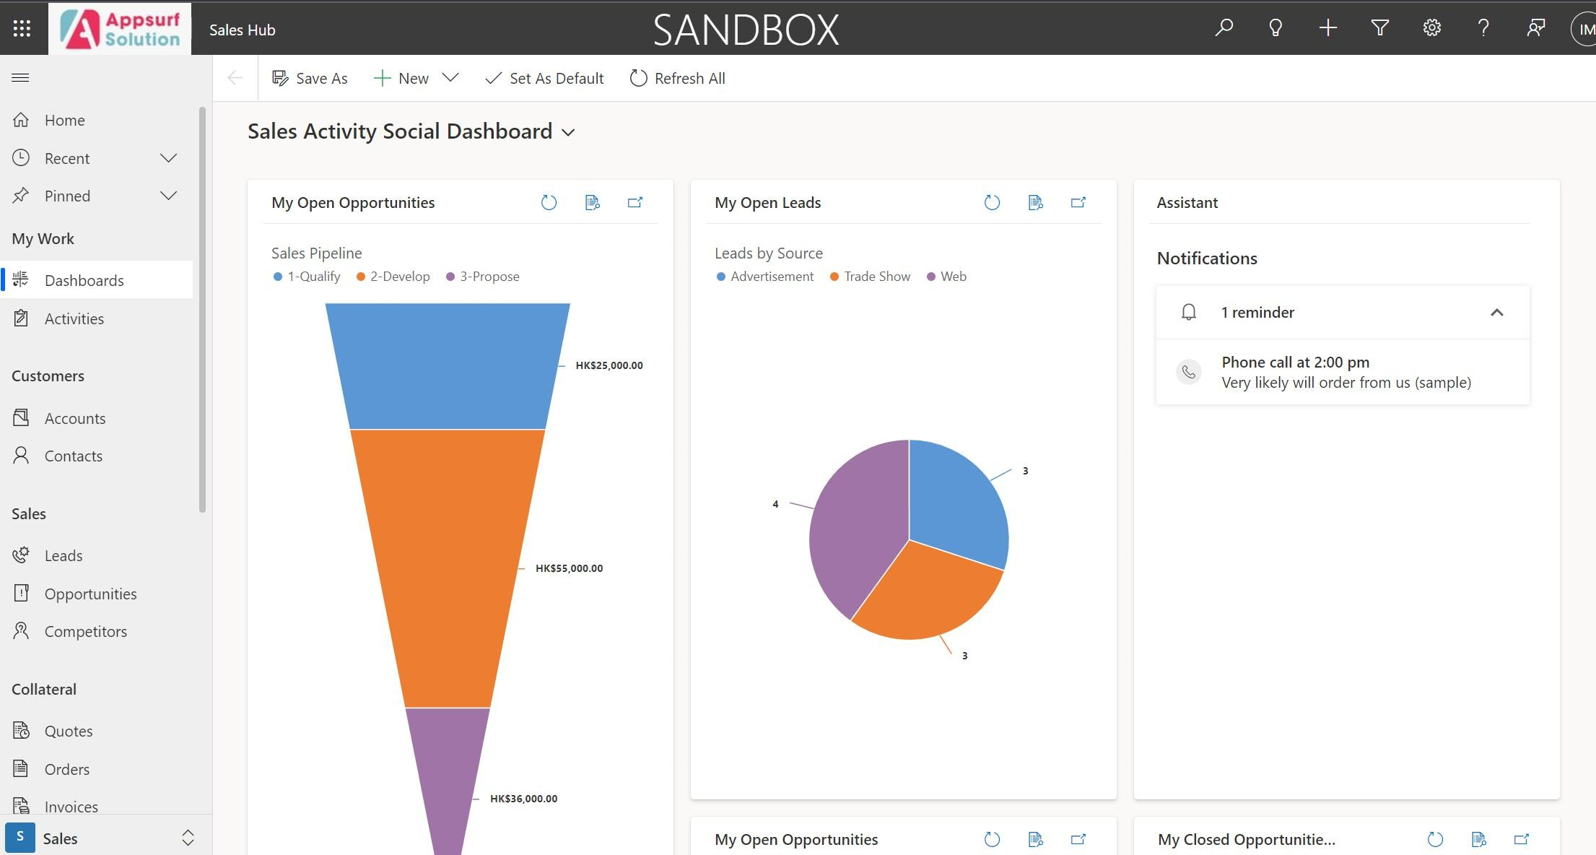View records for My Open Leads
The height and width of the screenshot is (855, 1596).
pyautogui.click(x=1035, y=202)
